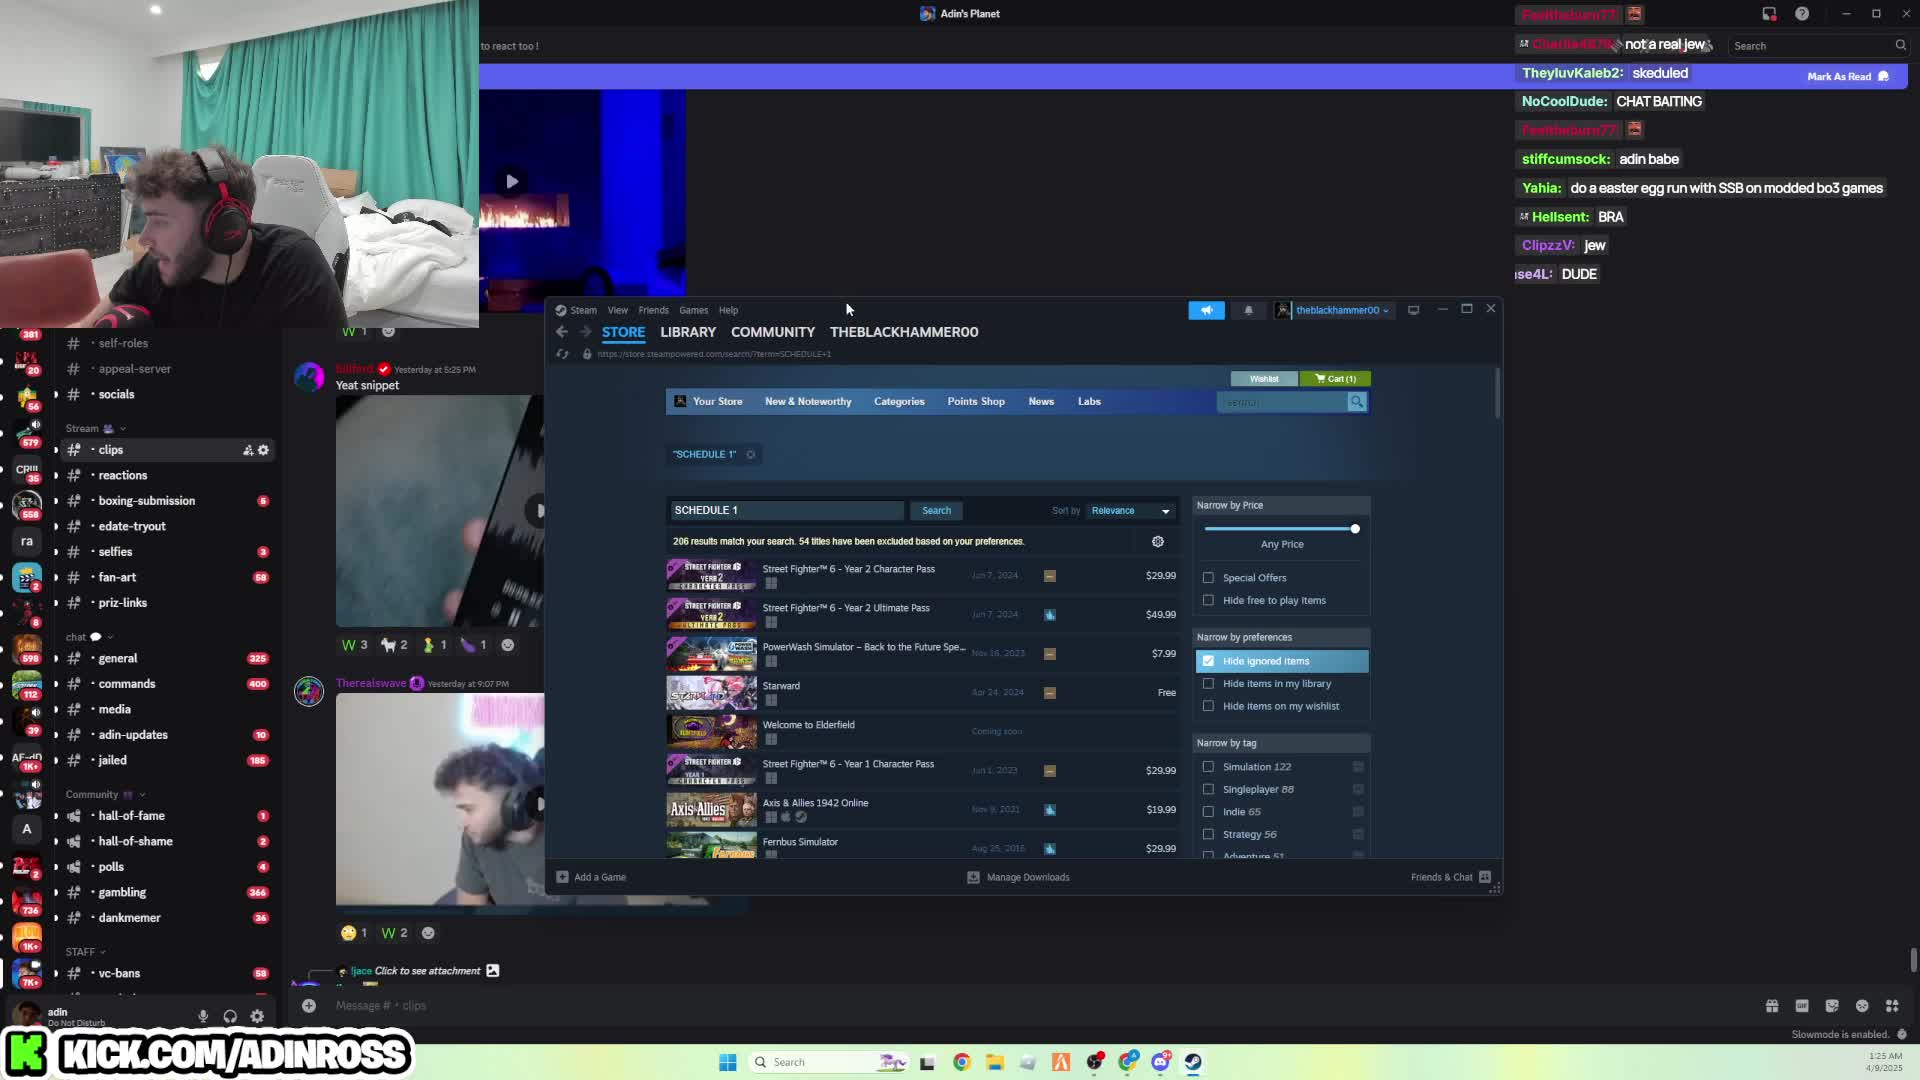The width and height of the screenshot is (1920, 1080).
Task: Add reaction to Yeat snippet message
Action: tap(508, 645)
